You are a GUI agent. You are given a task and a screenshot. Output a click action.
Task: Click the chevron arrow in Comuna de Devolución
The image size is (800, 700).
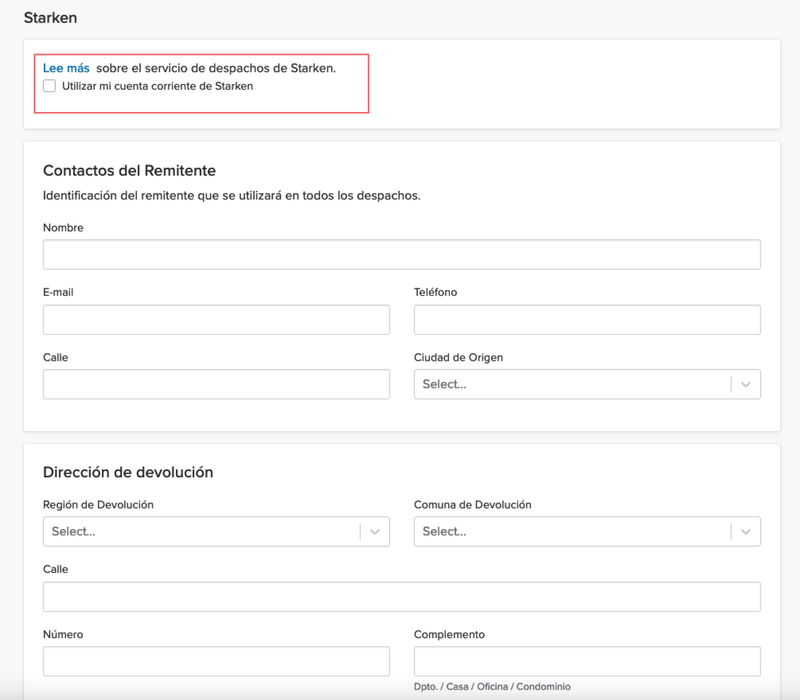745,532
